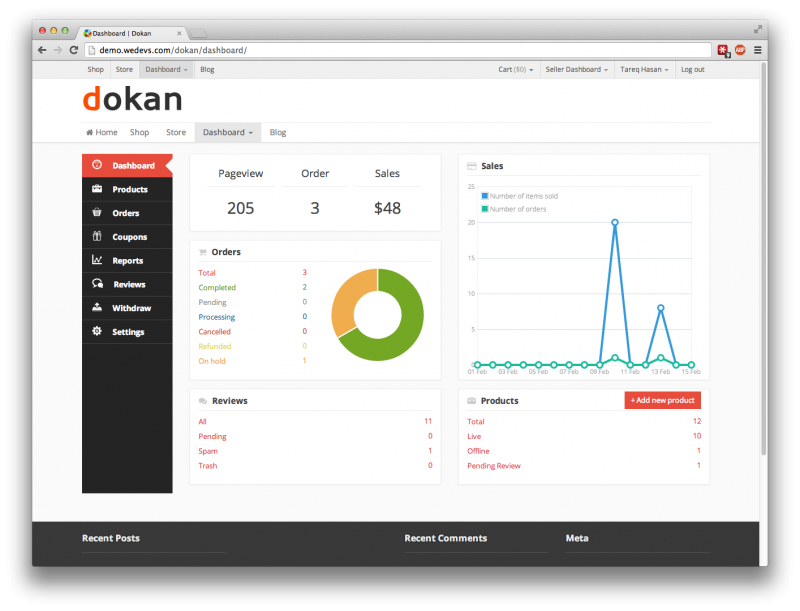Click the Orders basket icon in sidebar
The width and height of the screenshot is (800, 611).
point(97,213)
